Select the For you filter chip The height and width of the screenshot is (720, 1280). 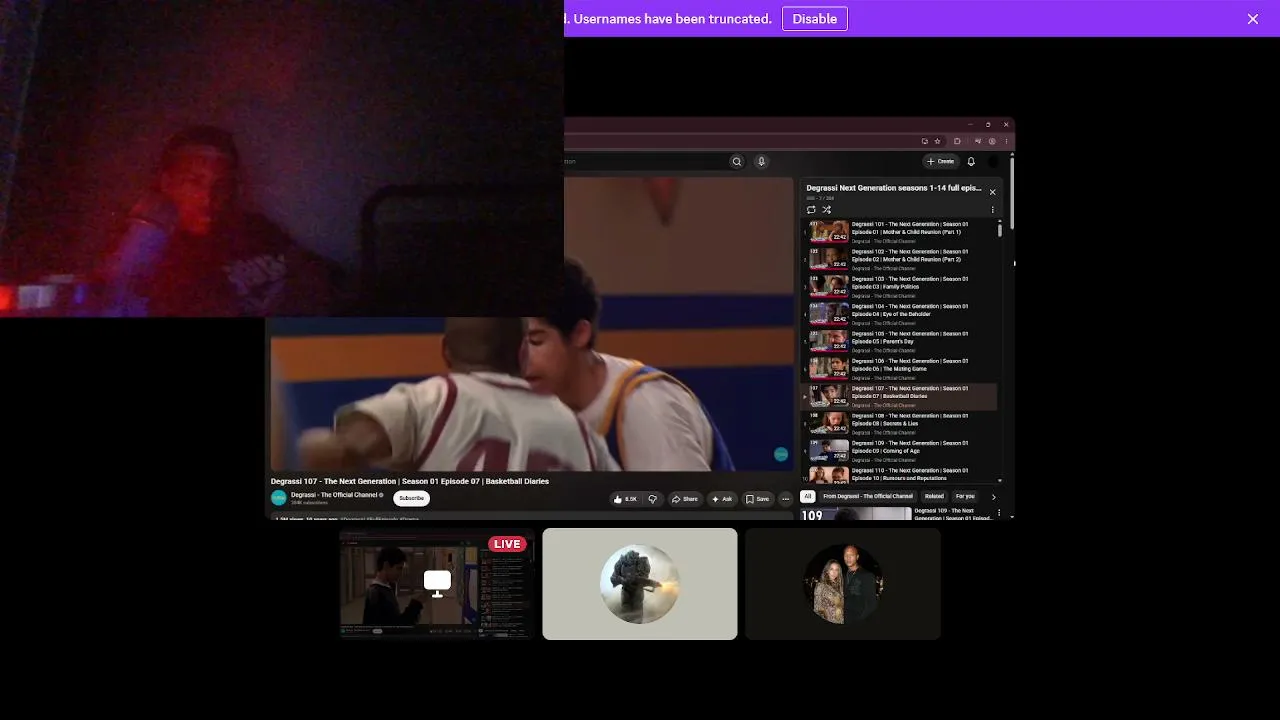[x=965, y=496]
